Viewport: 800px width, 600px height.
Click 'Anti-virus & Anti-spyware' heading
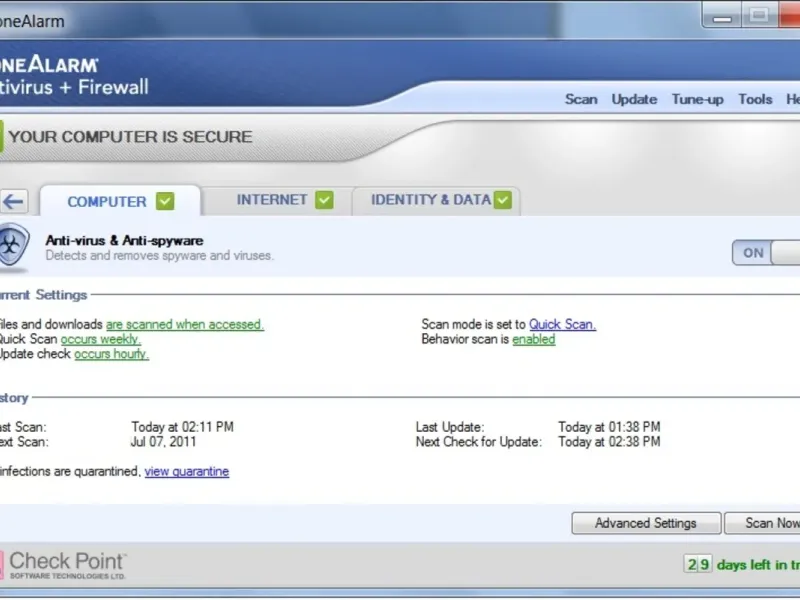tap(124, 240)
